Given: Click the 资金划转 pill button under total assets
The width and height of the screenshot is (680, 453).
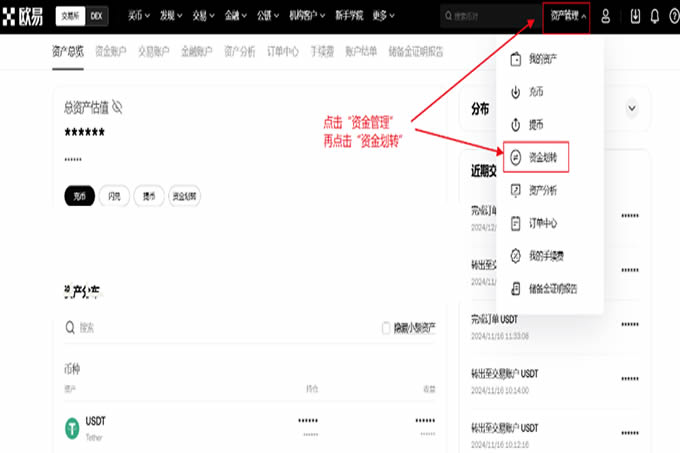Looking at the screenshot, I should pyautogui.click(x=184, y=197).
